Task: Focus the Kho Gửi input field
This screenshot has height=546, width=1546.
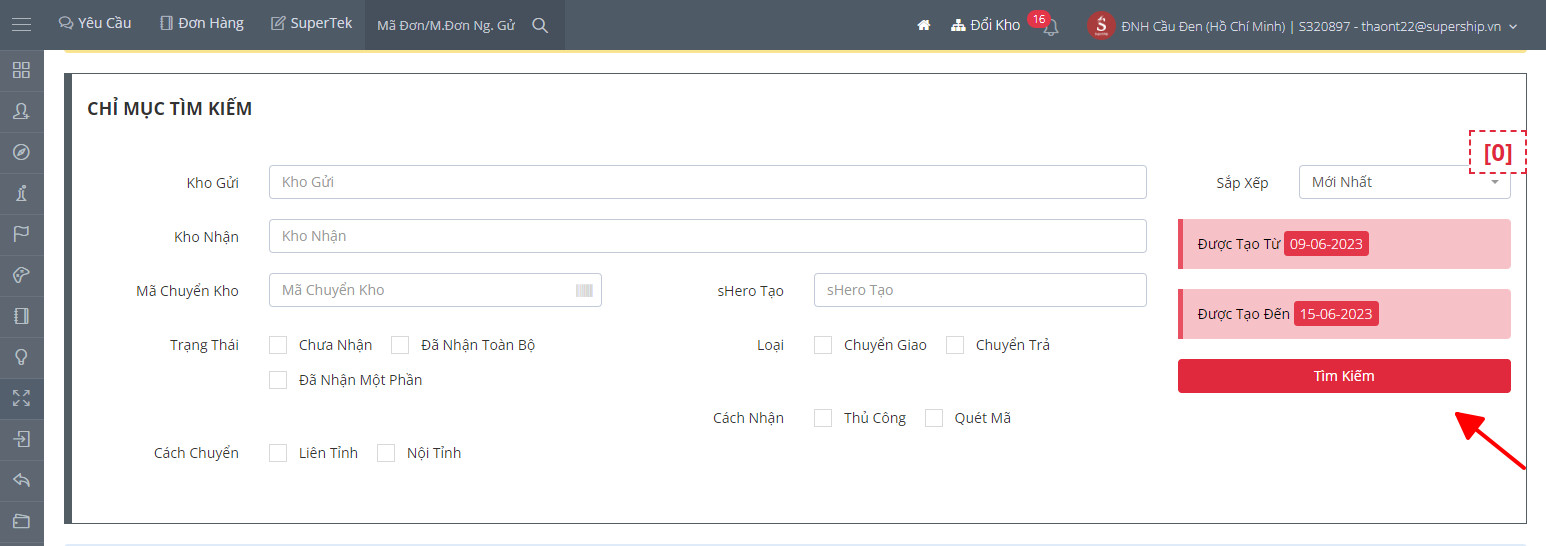Action: (x=708, y=182)
